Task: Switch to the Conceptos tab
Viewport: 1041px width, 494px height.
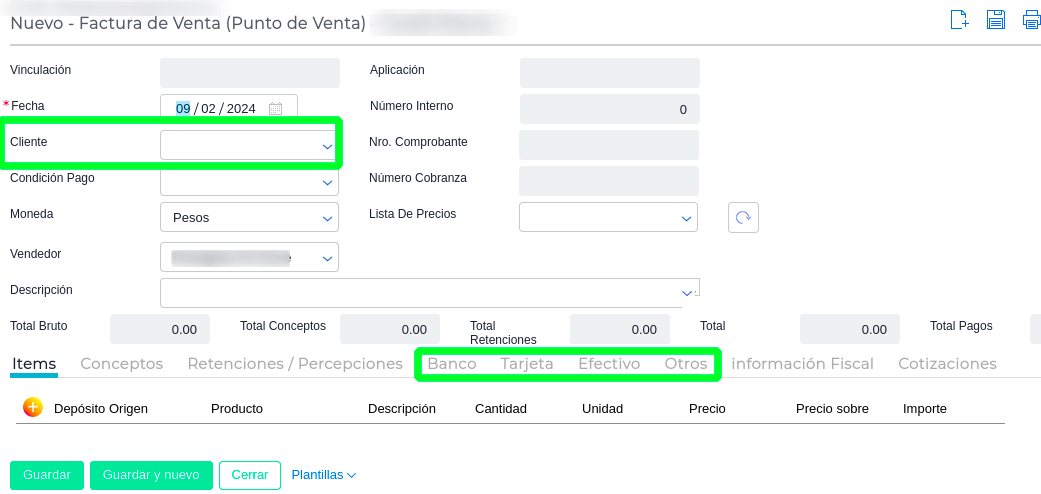Action: tap(121, 364)
